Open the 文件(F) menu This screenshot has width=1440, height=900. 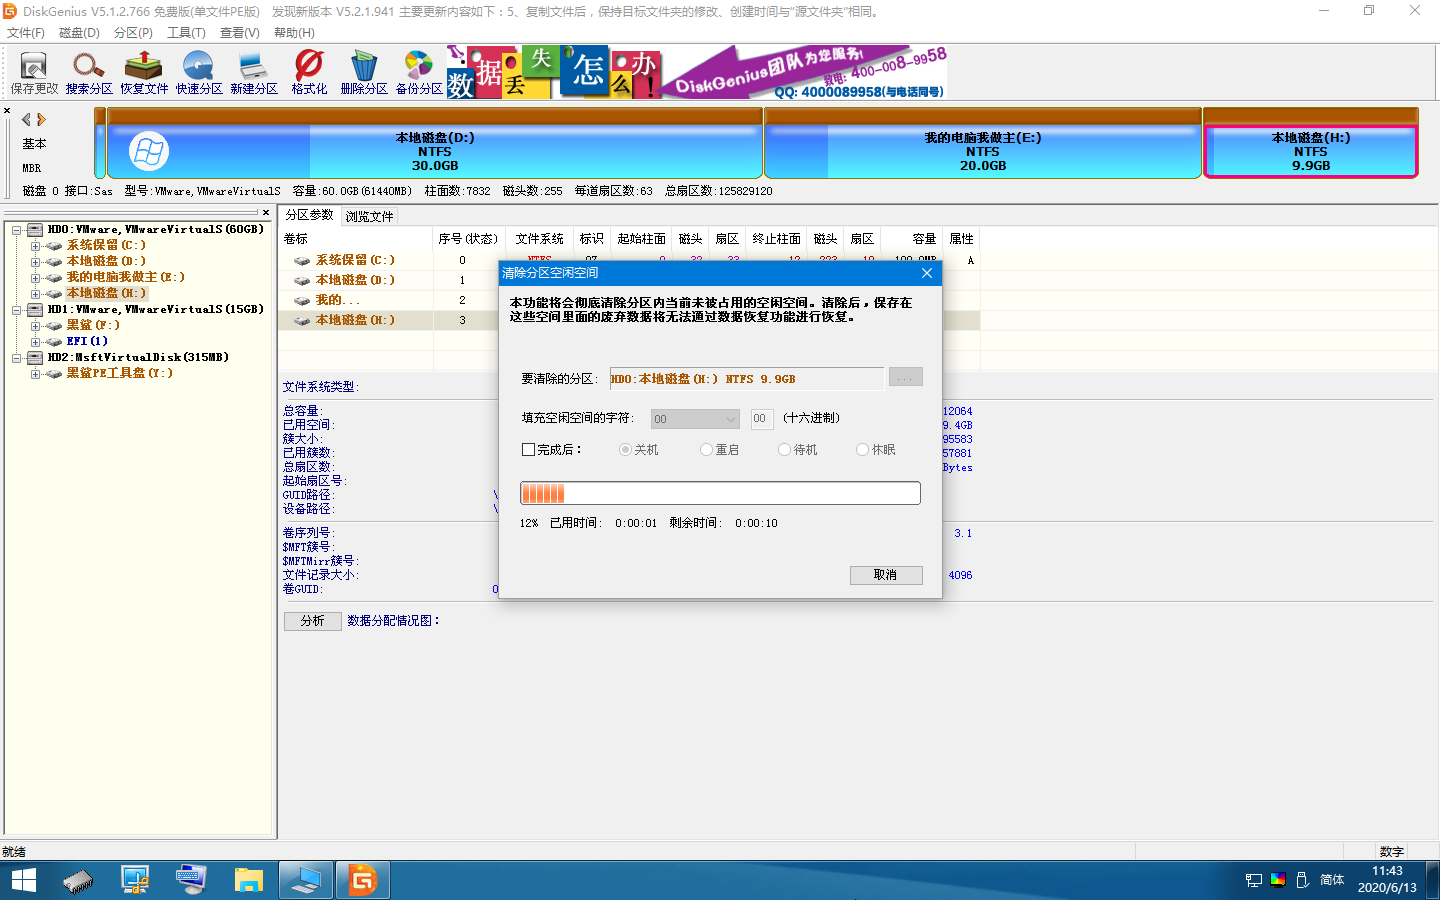[26, 33]
